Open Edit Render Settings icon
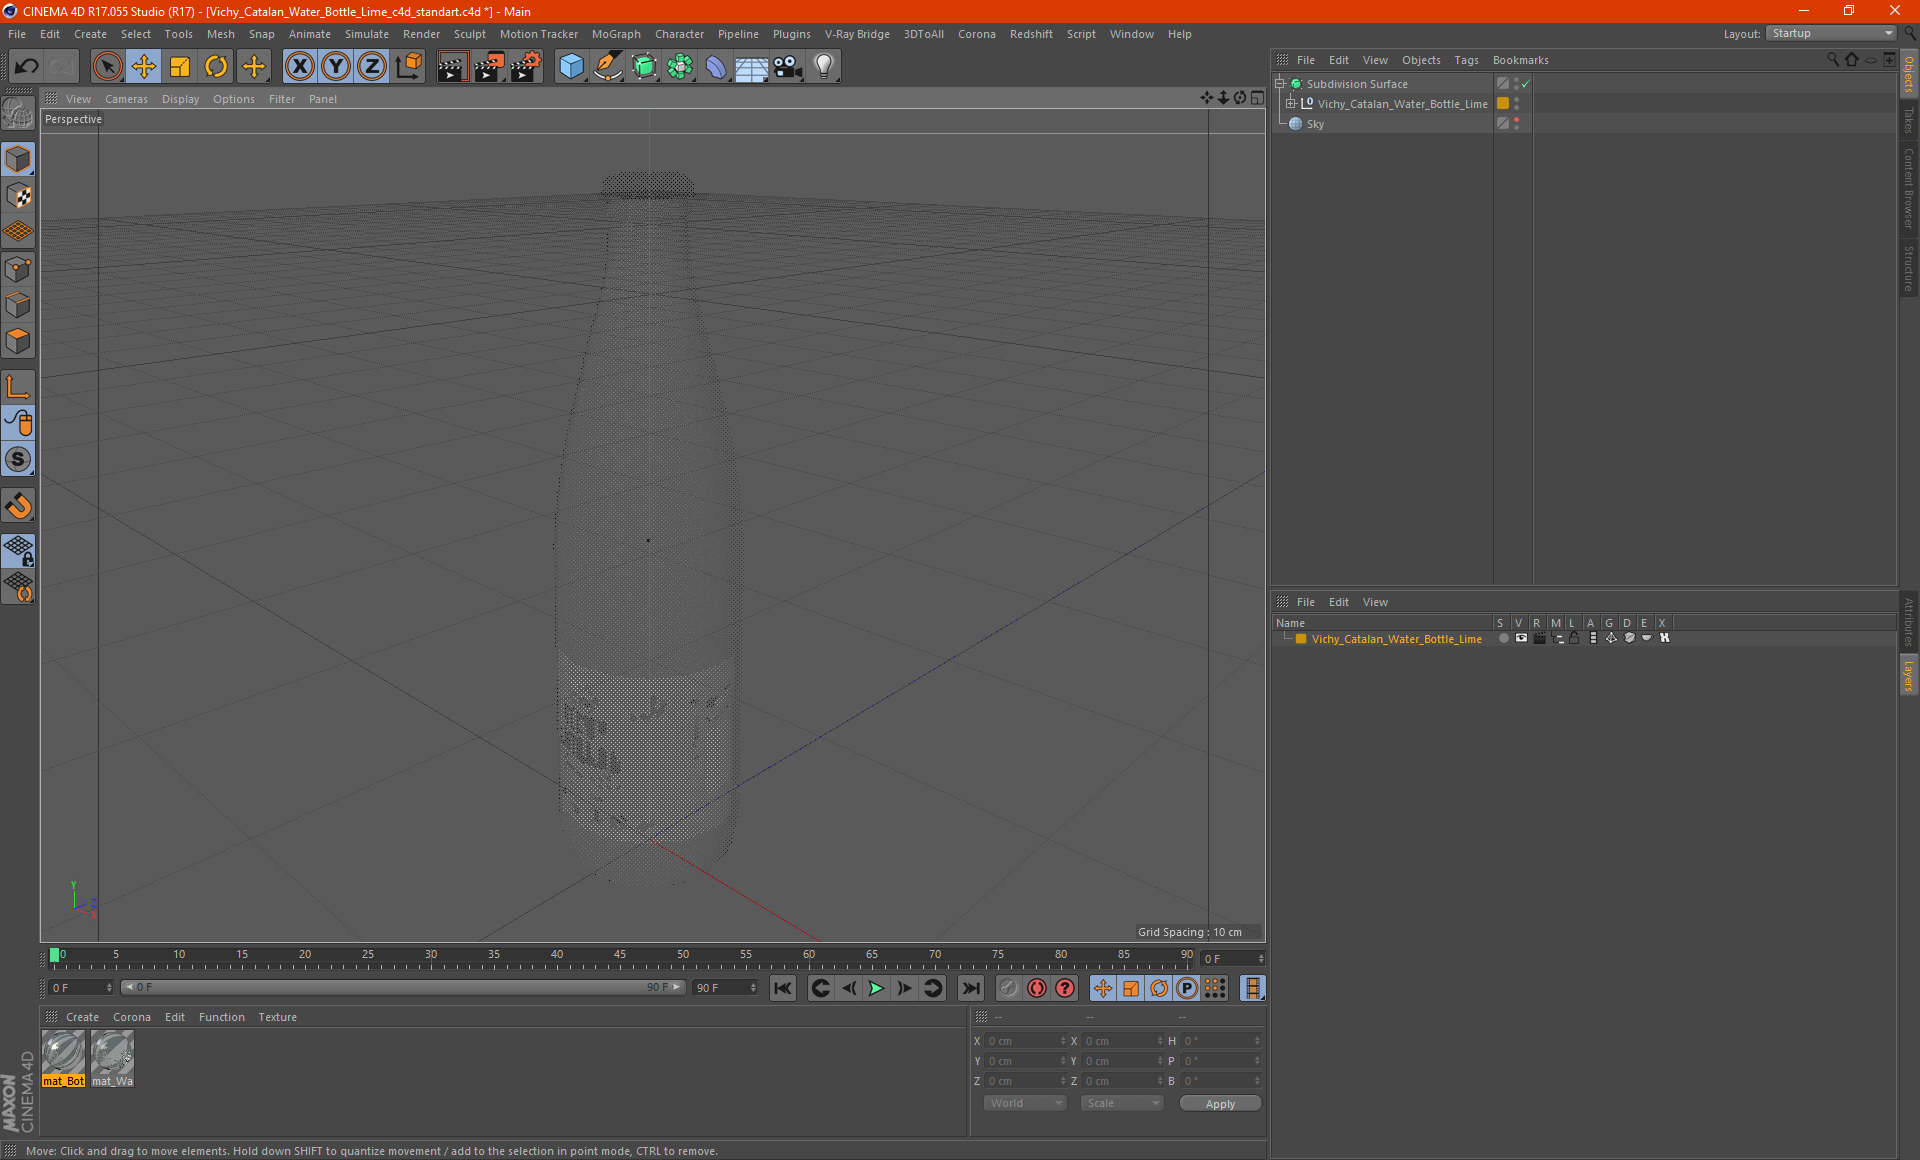 [x=526, y=67]
